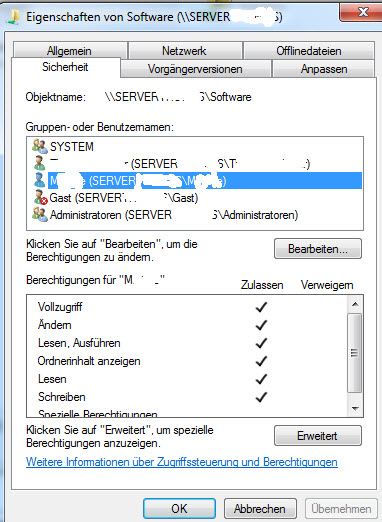Click scrollbar down arrow in permissions list
The height and width of the screenshot is (522, 382).
pyautogui.click(x=355, y=408)
